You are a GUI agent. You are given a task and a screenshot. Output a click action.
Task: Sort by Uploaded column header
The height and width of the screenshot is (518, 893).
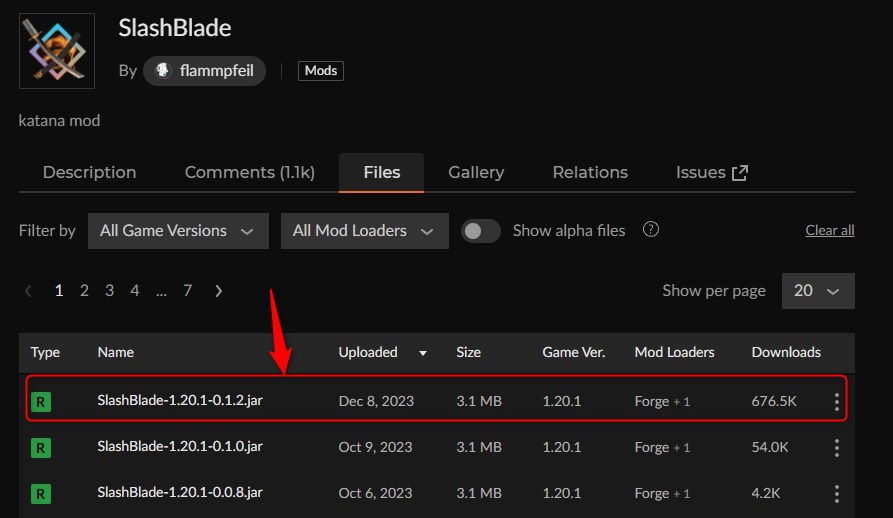(368, 352)
